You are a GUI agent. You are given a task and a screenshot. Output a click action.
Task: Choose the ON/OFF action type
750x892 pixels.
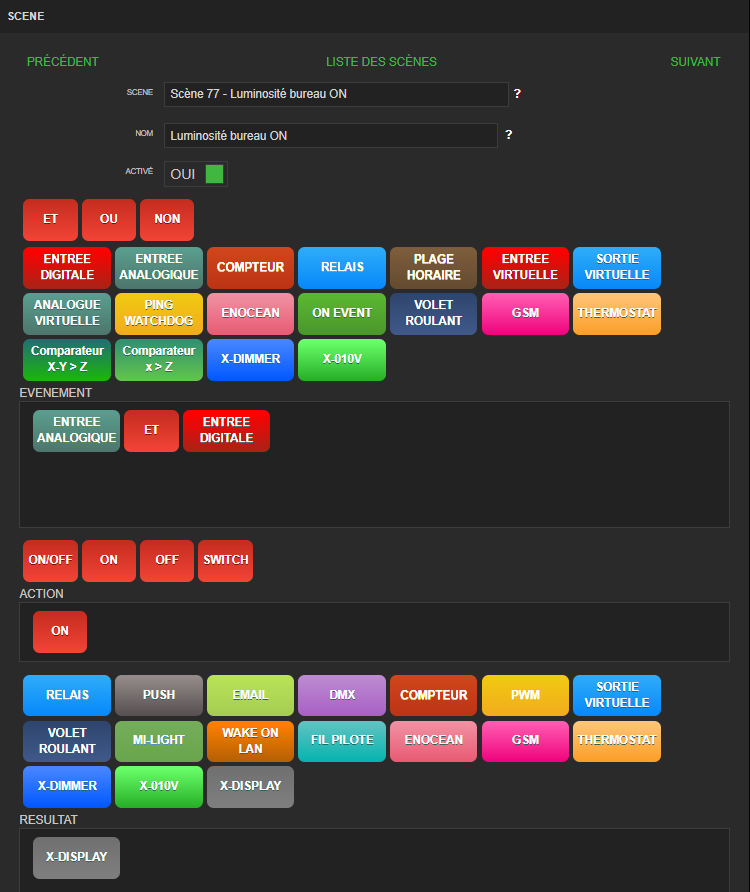tap(50, 560)
